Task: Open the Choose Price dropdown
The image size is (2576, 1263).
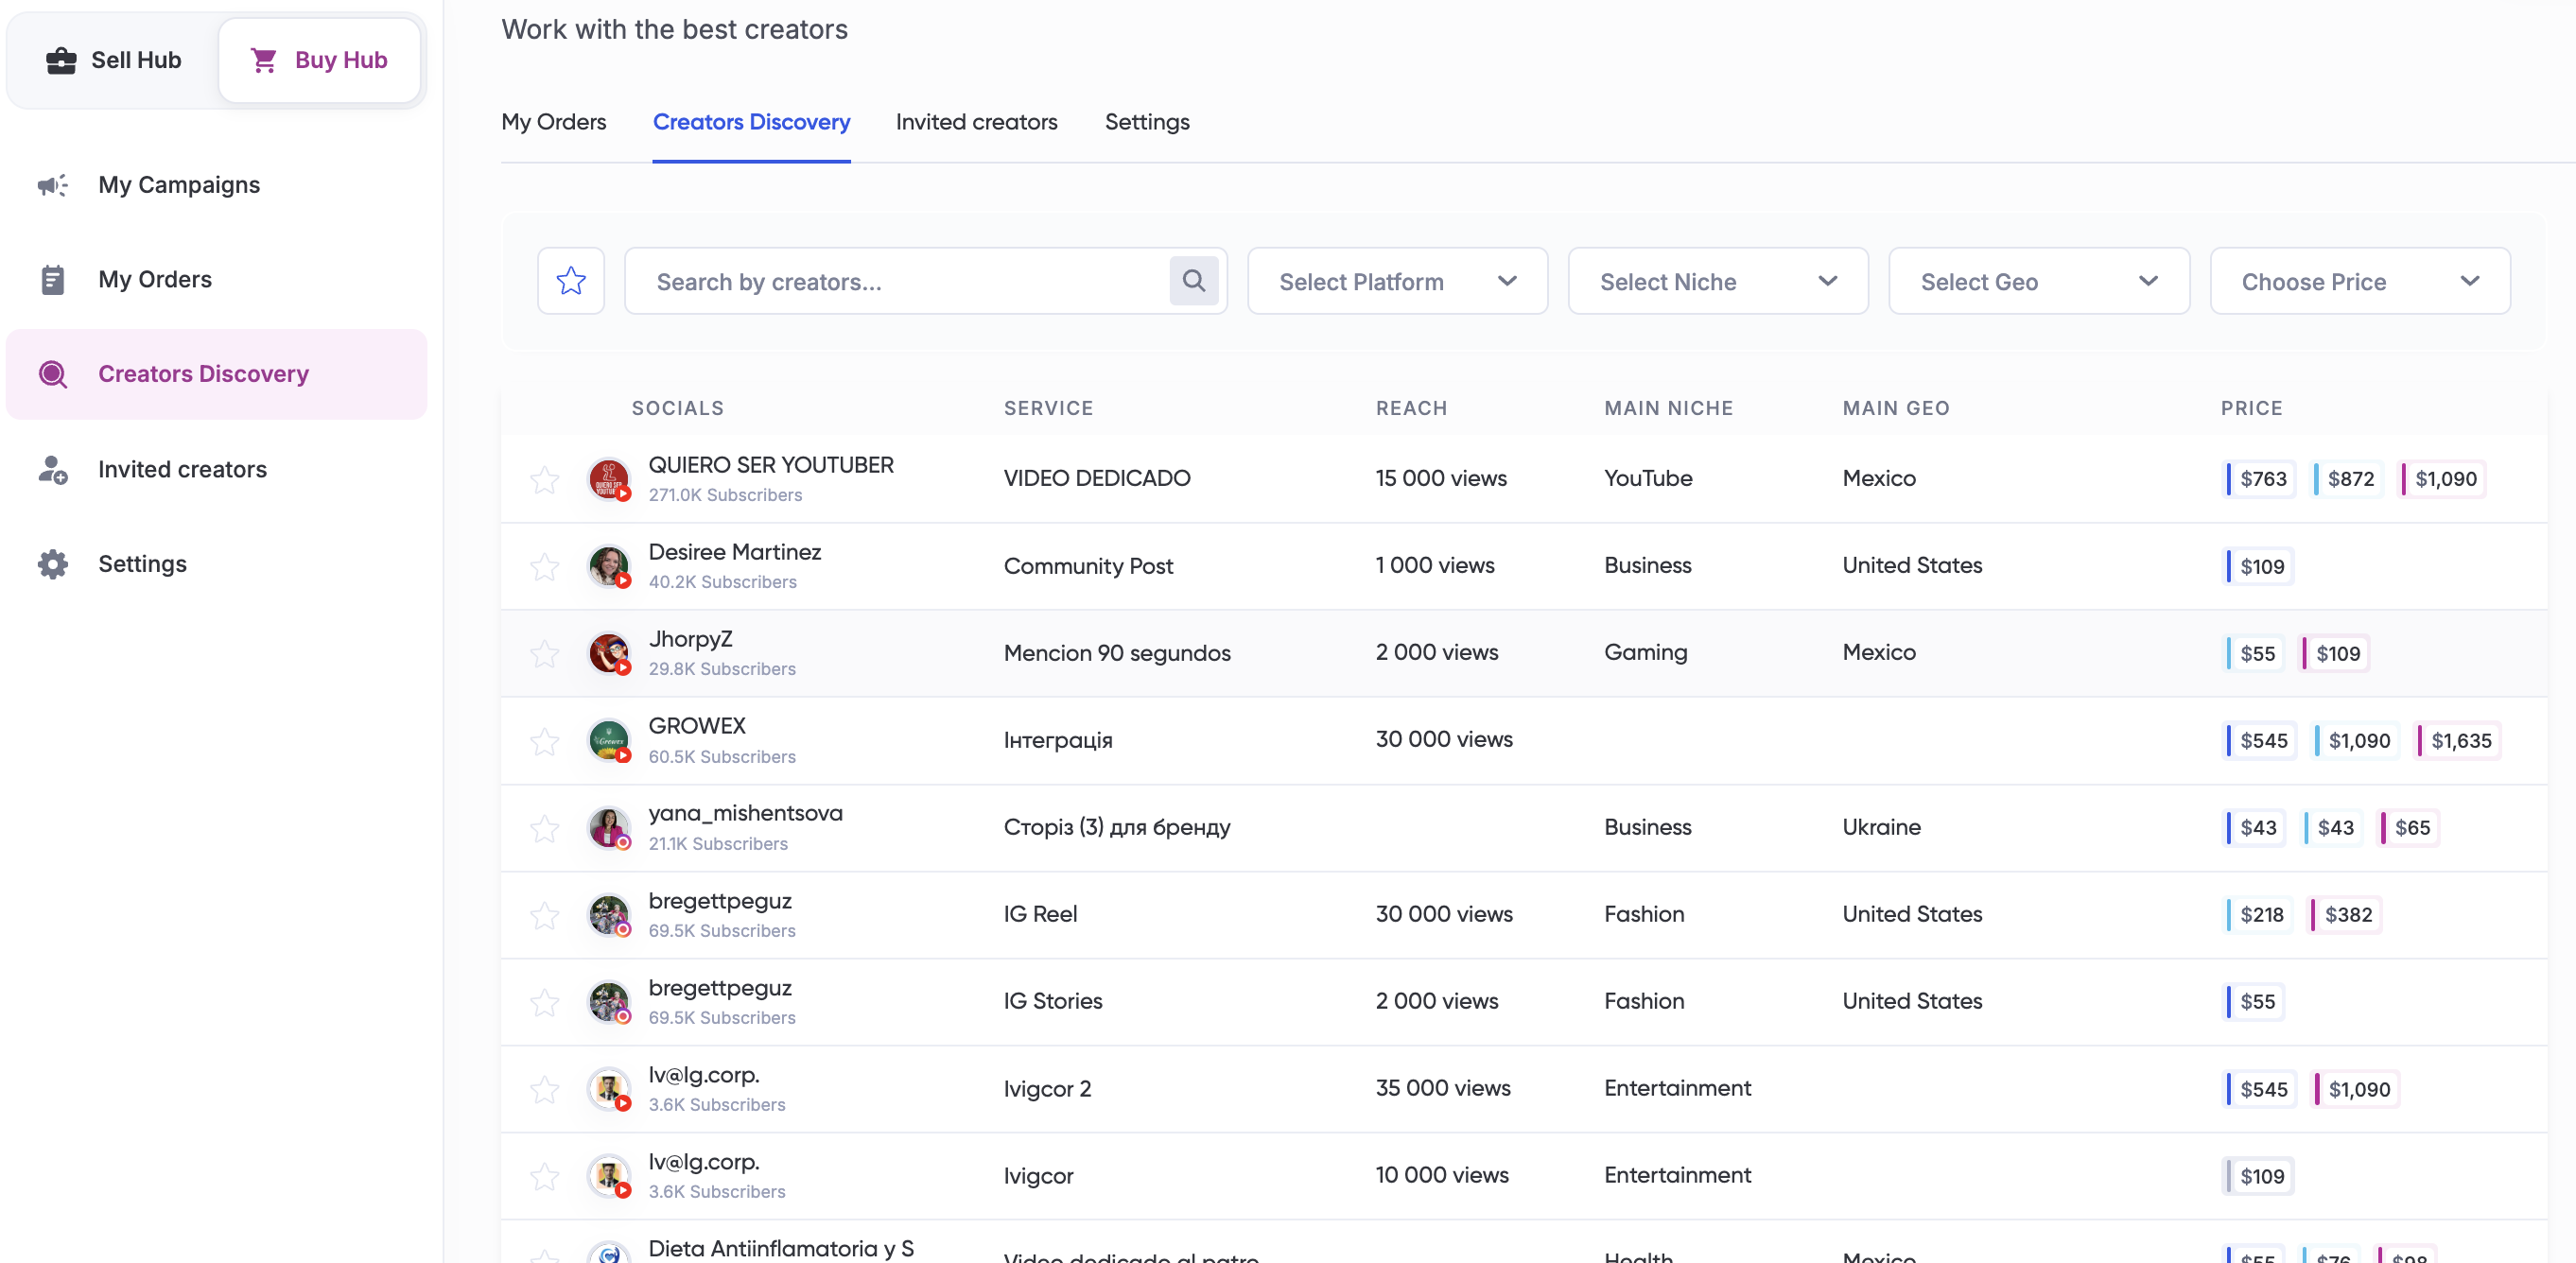Action: [x=2359, y=281]
